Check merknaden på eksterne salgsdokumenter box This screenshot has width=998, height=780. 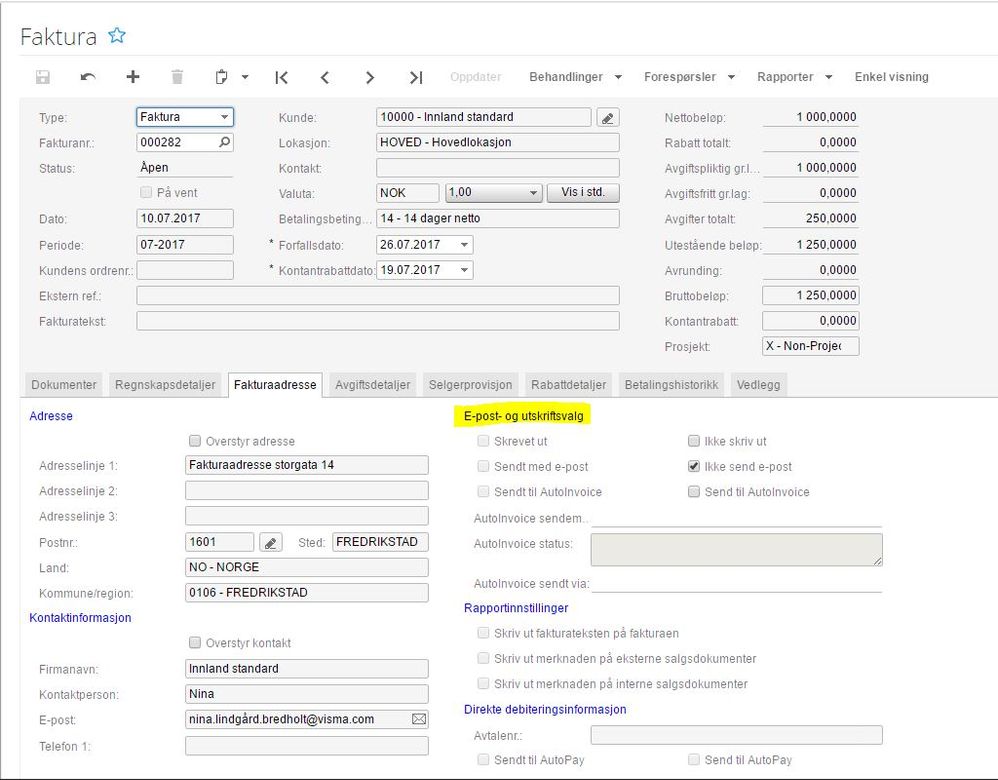(483, 658)
